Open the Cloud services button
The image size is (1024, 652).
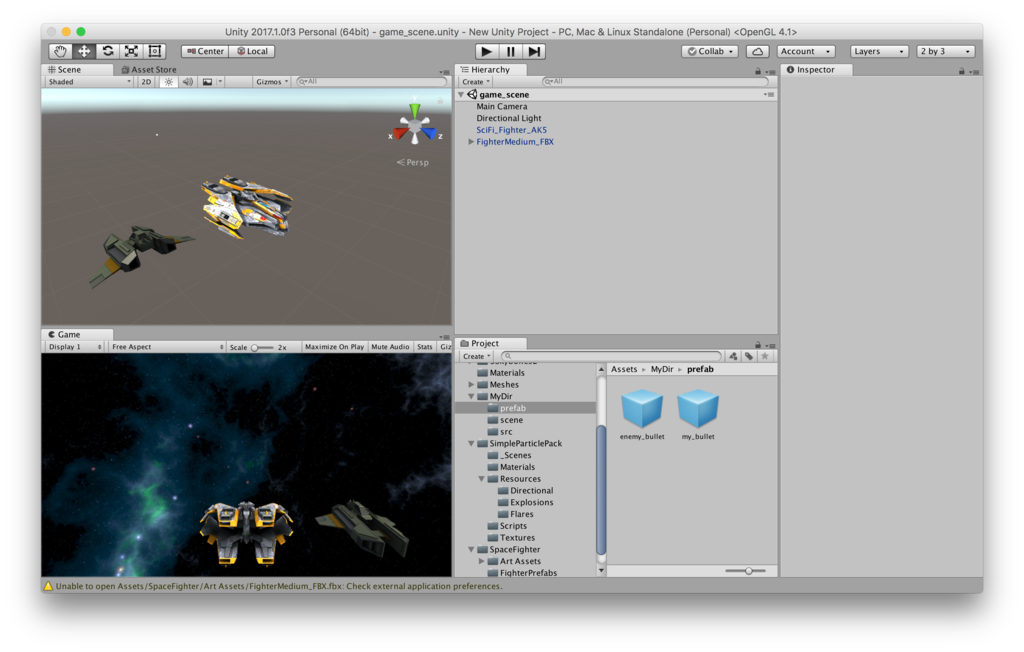pos(758,51)
